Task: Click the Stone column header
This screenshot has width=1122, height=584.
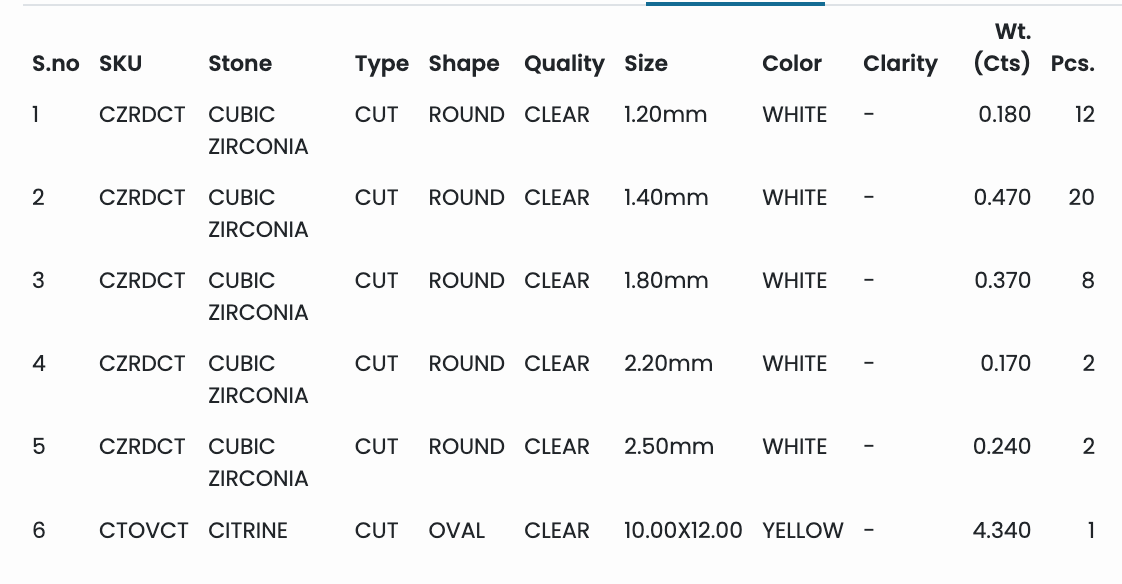Action: [240, 64]
